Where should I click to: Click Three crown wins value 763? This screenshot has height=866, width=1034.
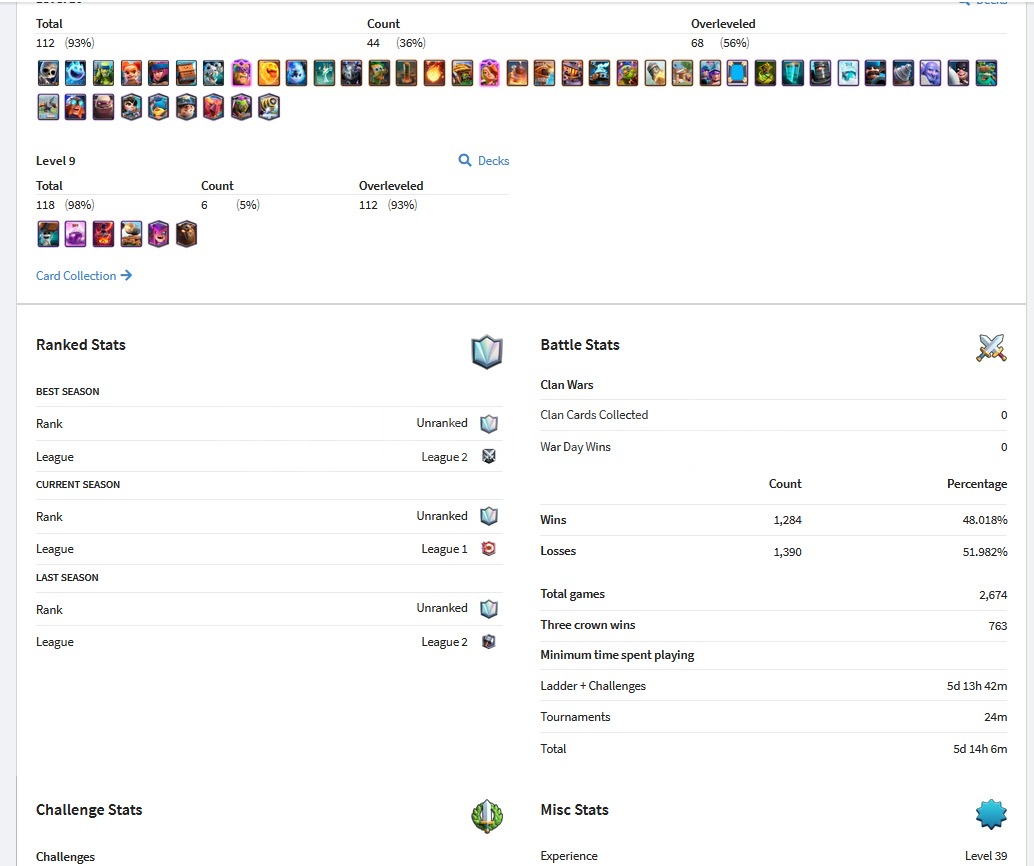coord(998,626)
